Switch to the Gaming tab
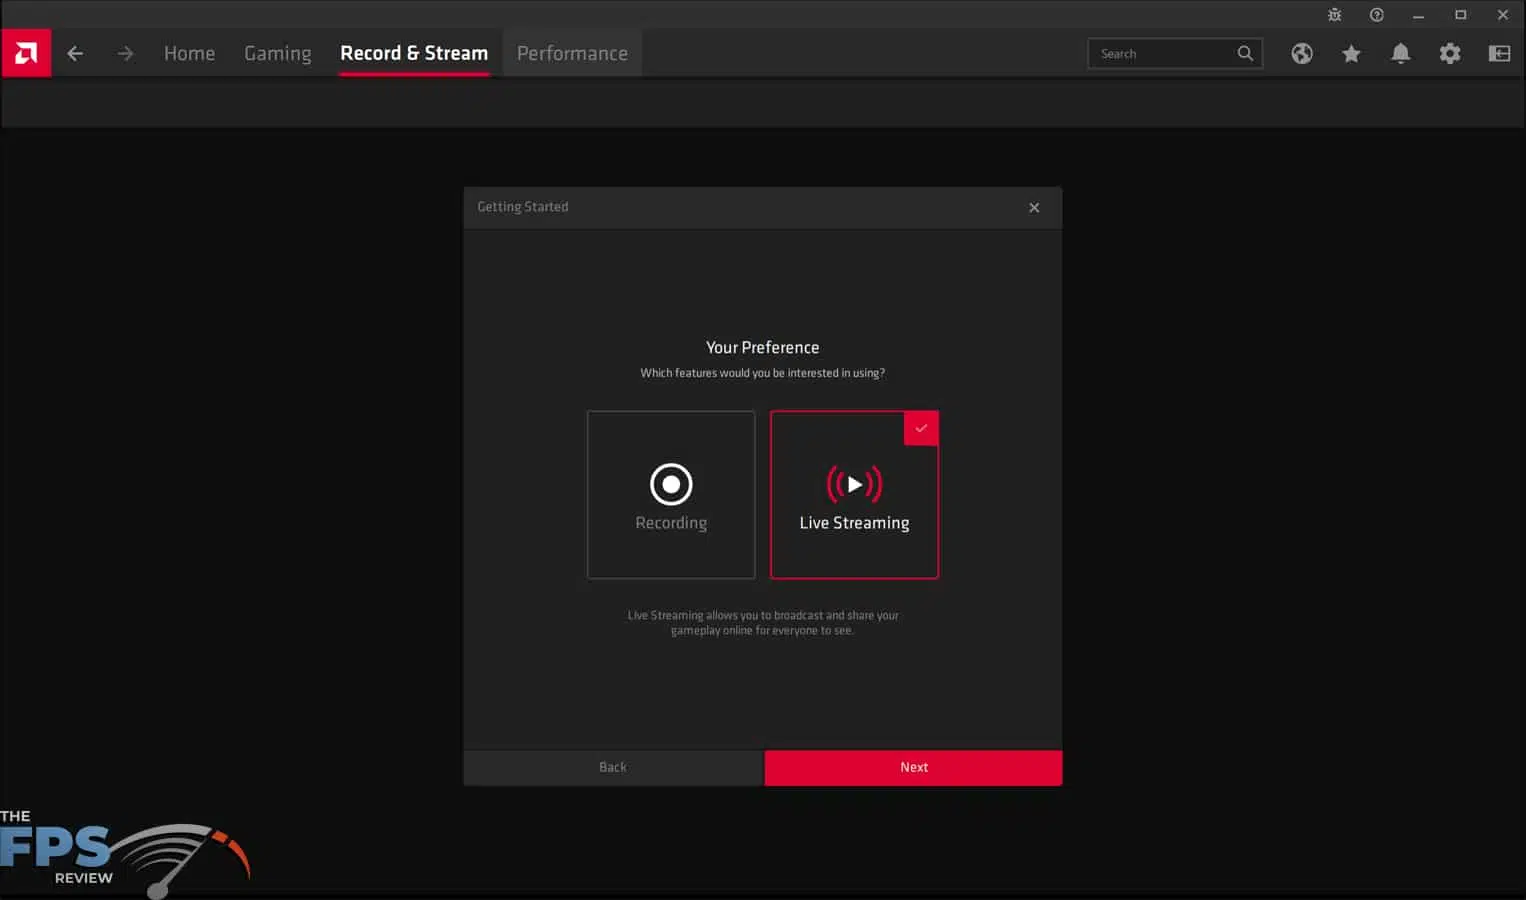 point(278,53)
